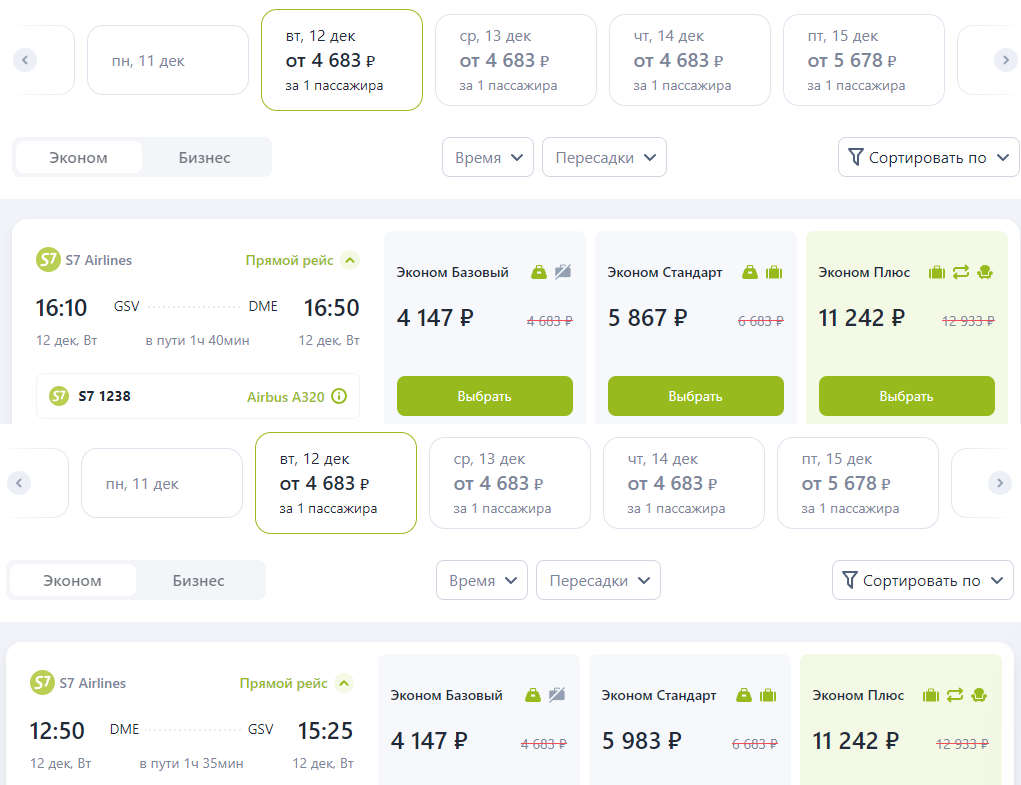
Task: Select ср, 13 дек in upper date carousel
Action: click(x=516, y=60)
